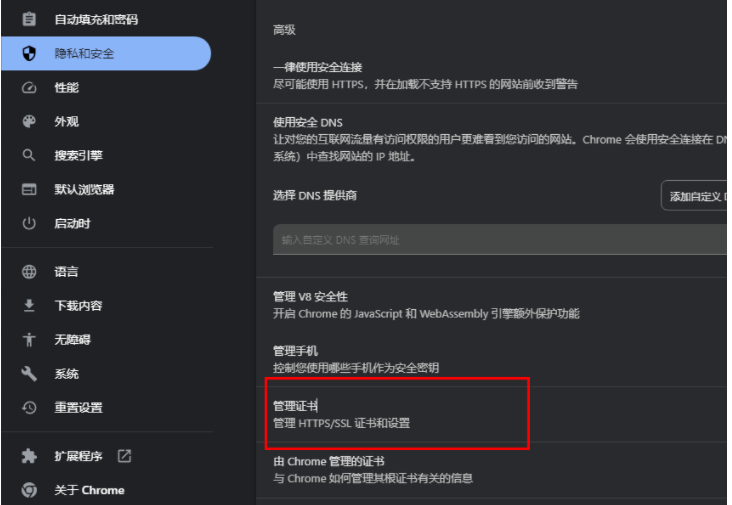Click the extensions puzzle piece icon
732x505 pixels.
pos(29,456)
